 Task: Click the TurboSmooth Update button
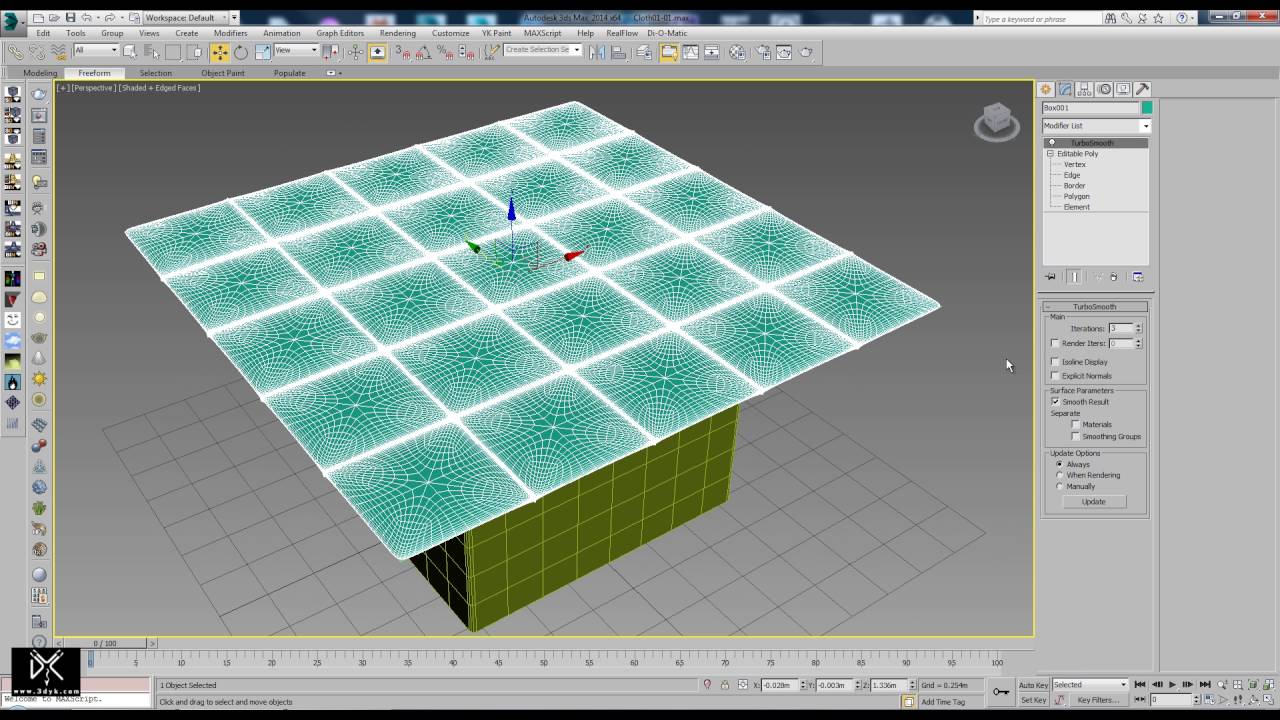(x=1094, y=501)
